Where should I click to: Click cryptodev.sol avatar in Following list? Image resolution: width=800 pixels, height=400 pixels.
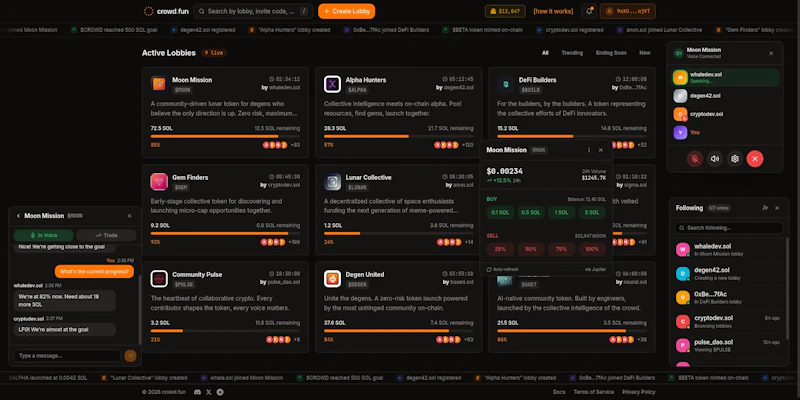tap(683, 321)
